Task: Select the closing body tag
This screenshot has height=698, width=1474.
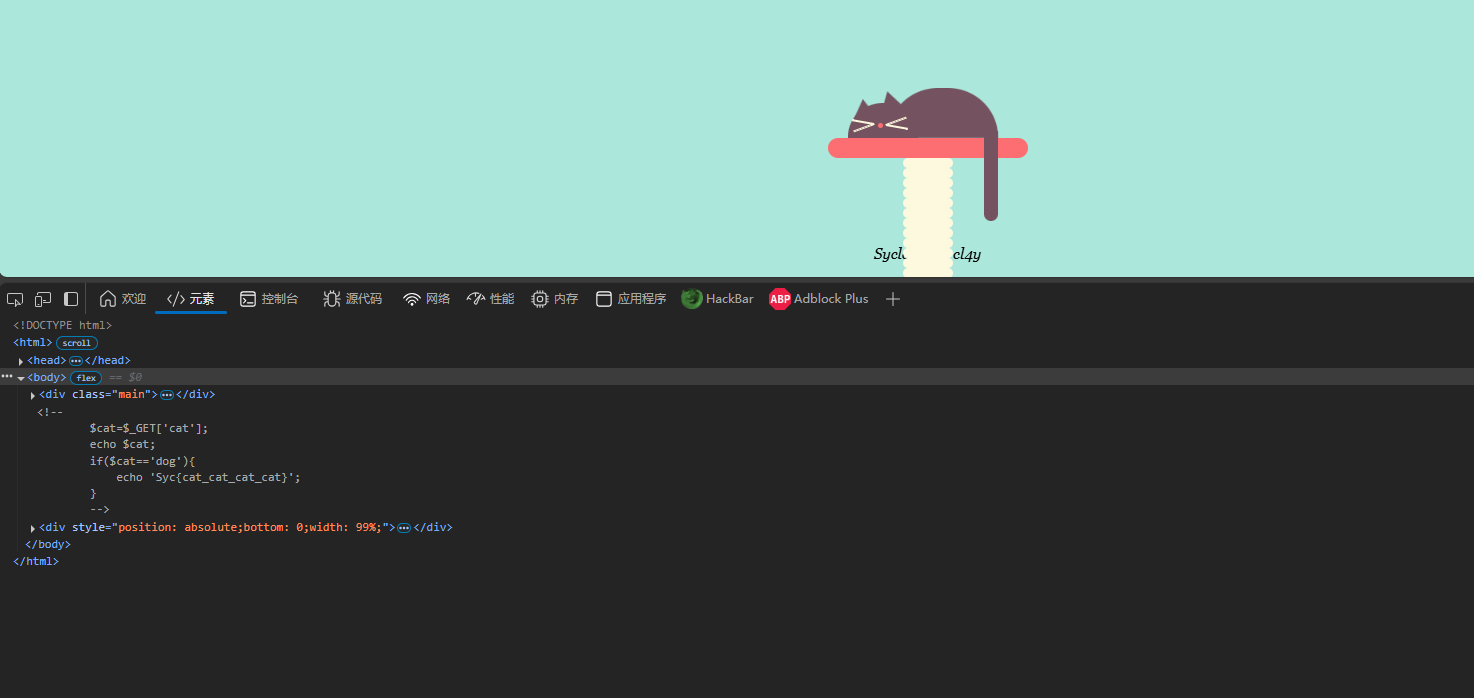Action: [x=48, y=545]
